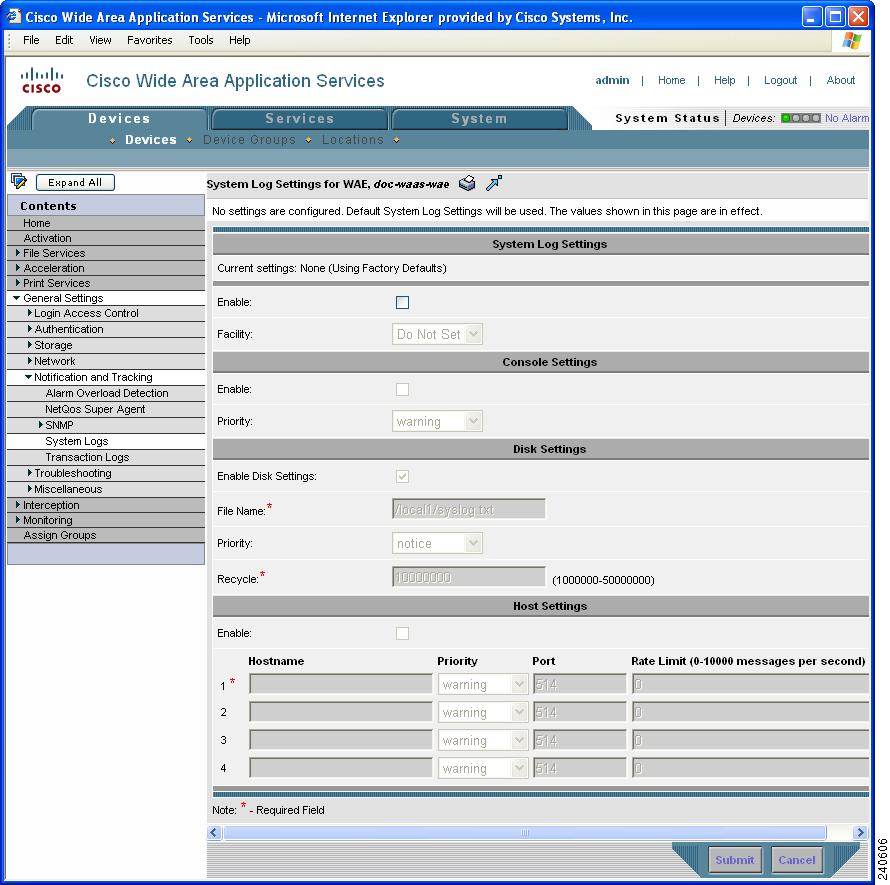Open host 4 Priority dropdown
Viewport: 890px width, 885px height.
point(482,768)
